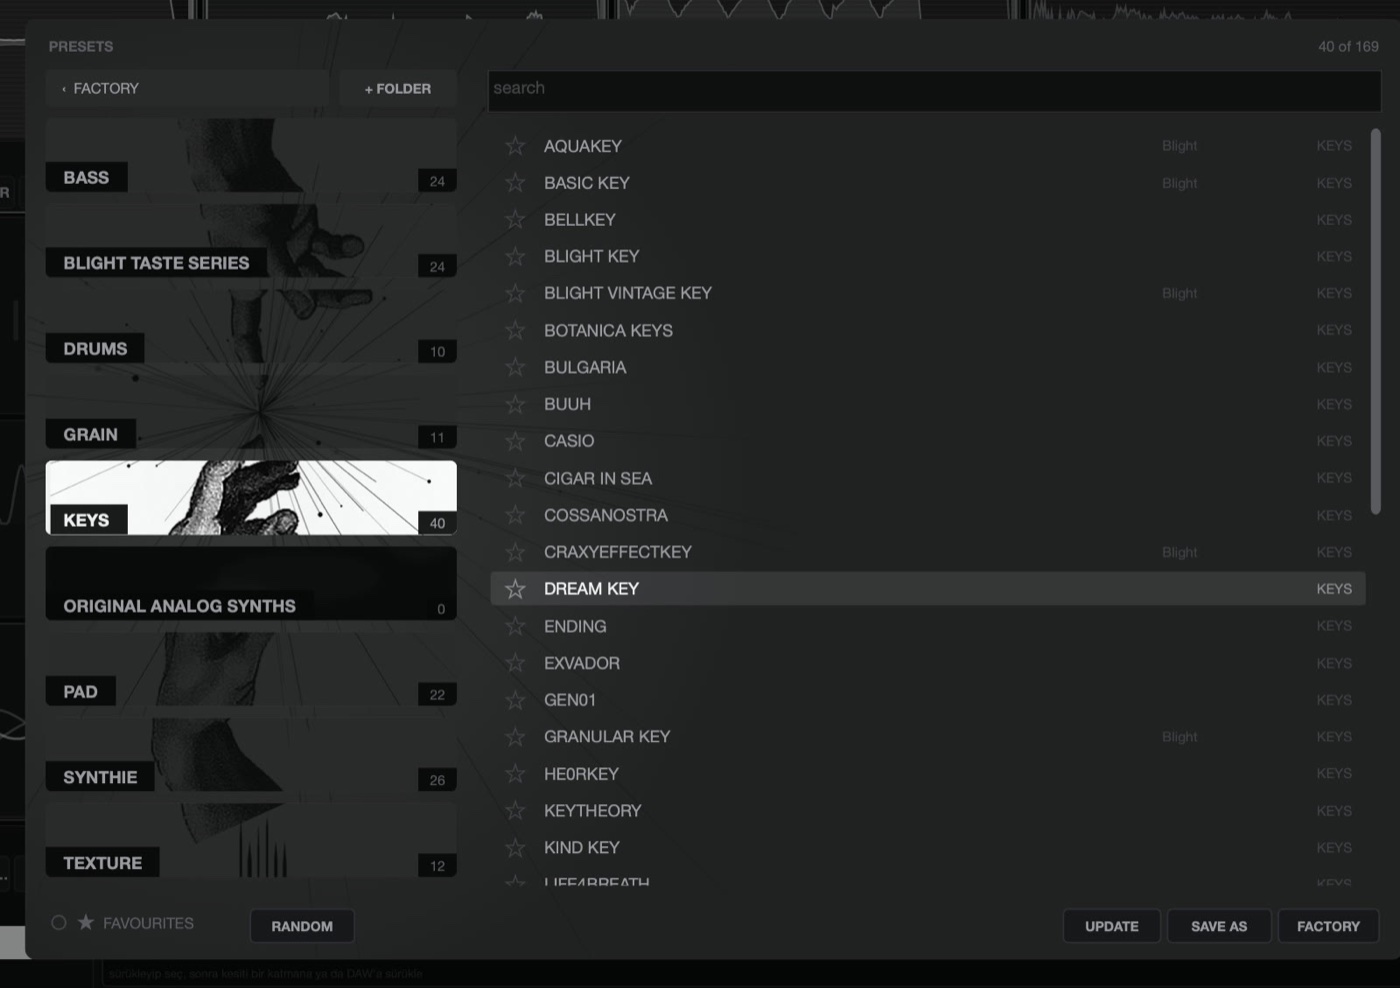Mark GEN01 as favourite

(515, 700)
